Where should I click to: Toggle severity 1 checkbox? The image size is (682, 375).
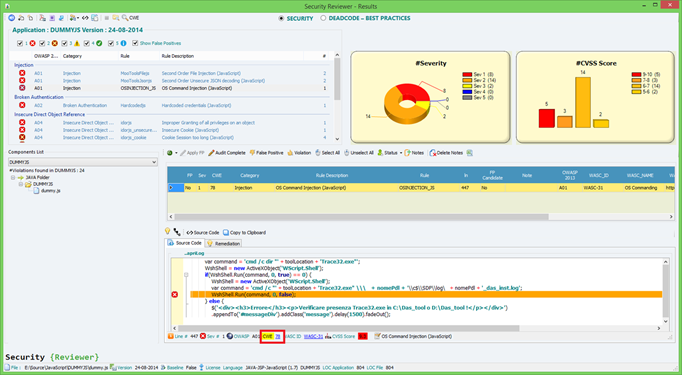[20, 43]
